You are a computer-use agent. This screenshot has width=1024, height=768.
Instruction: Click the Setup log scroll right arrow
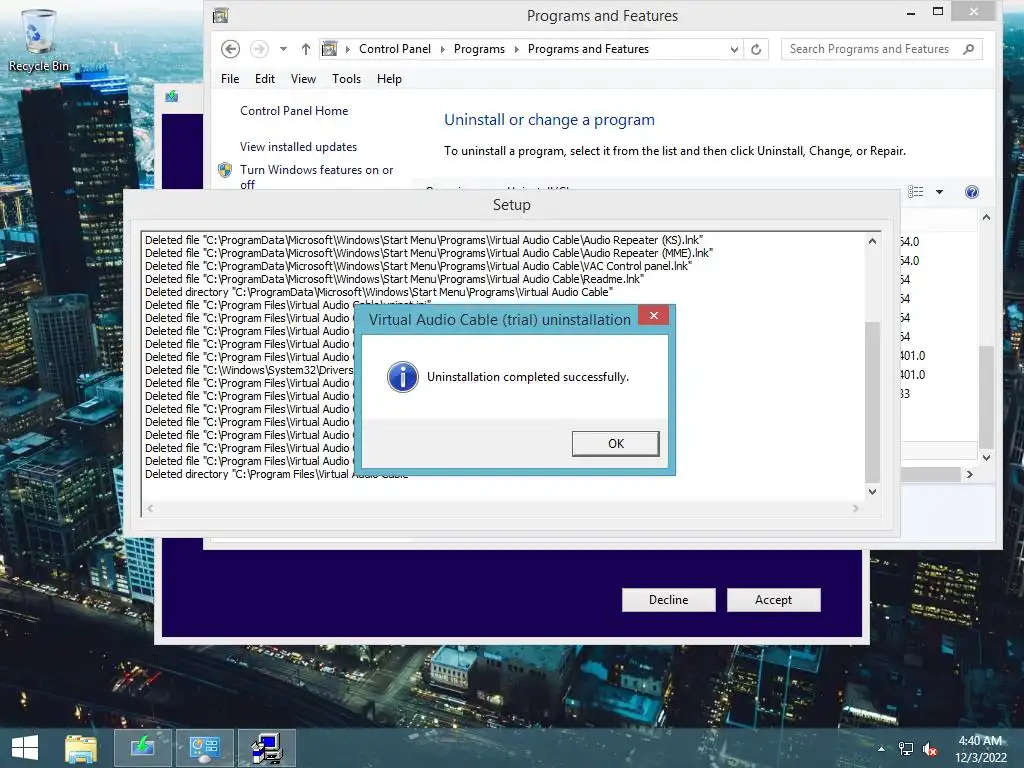tap(856, 508)
